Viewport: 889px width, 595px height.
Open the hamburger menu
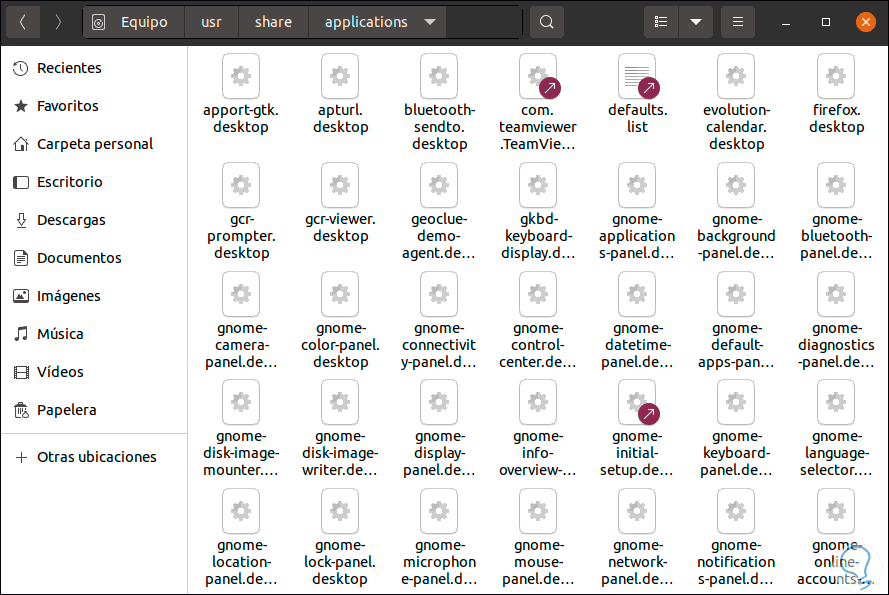coord(737,20)
